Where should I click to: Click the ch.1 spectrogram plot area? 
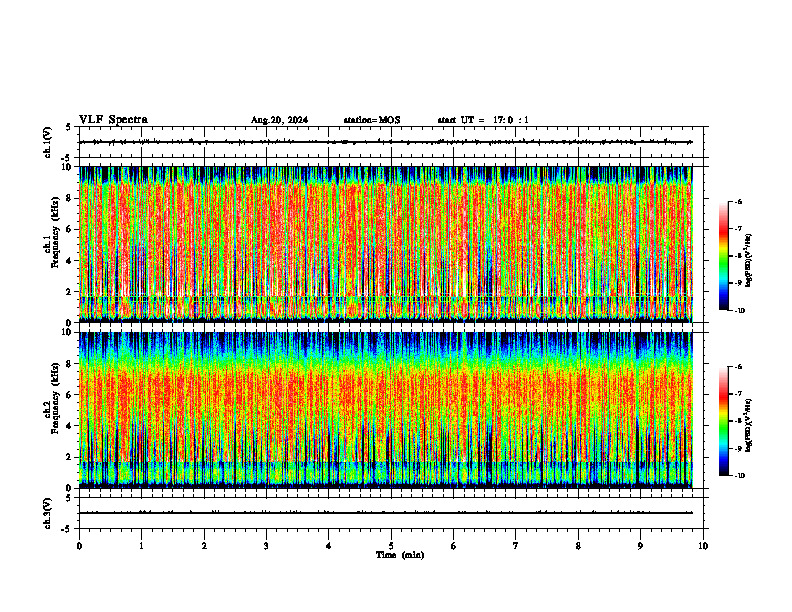coord(386,244)
